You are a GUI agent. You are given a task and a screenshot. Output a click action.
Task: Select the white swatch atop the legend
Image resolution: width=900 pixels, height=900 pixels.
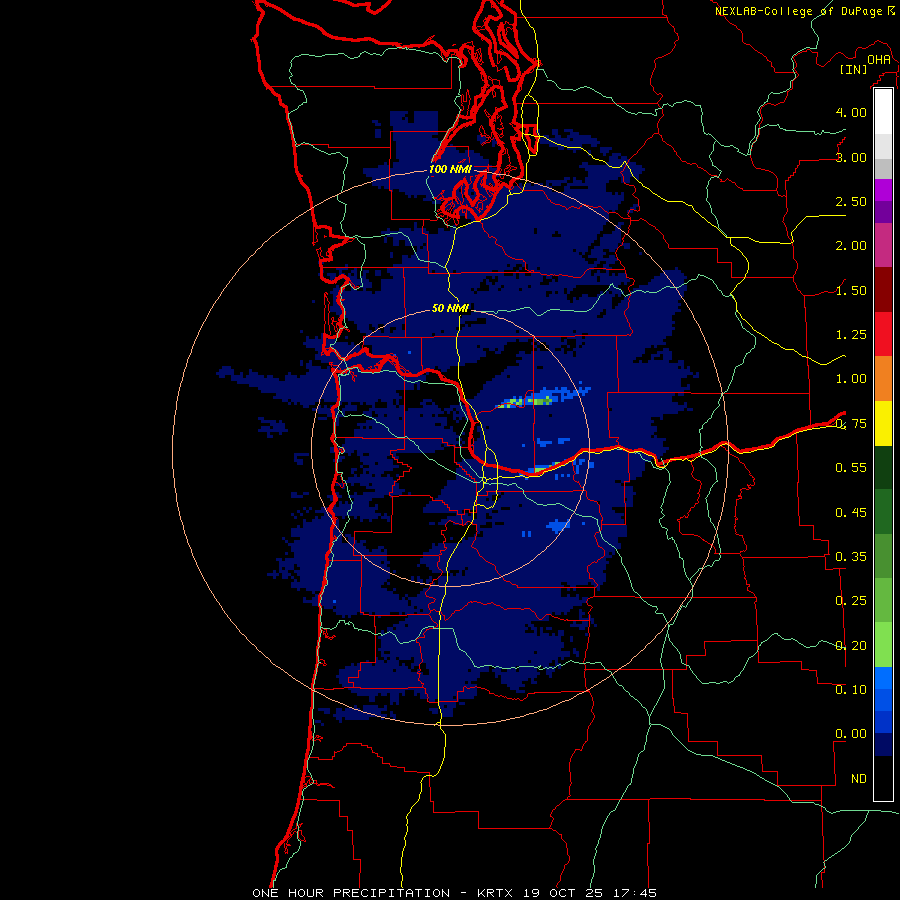click(883, 112)
